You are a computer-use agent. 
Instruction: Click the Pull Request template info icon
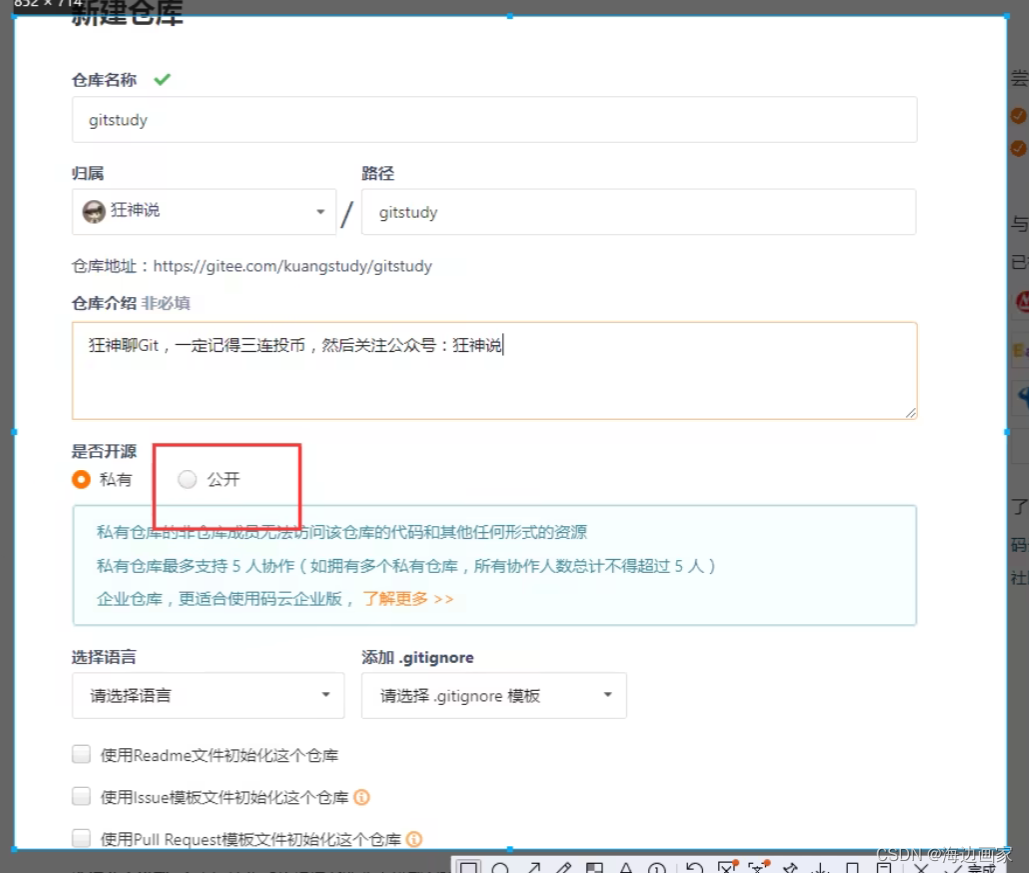point(414,839)
